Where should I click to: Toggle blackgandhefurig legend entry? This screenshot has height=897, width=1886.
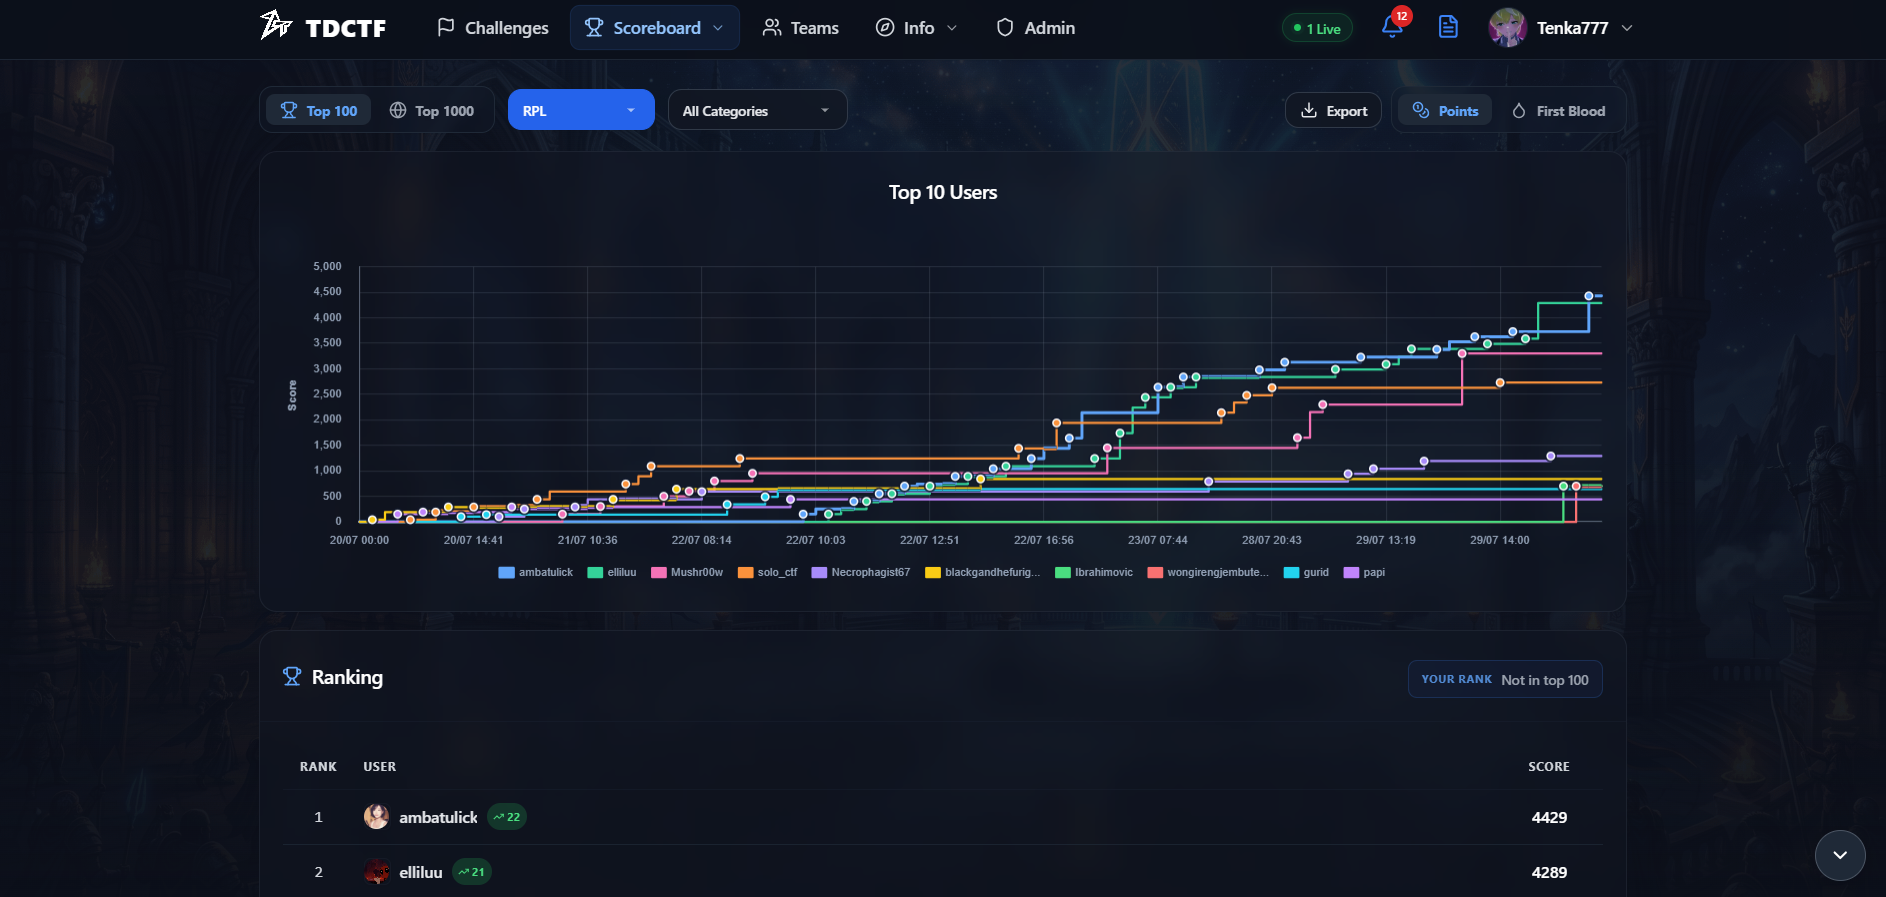click(983, 572)
